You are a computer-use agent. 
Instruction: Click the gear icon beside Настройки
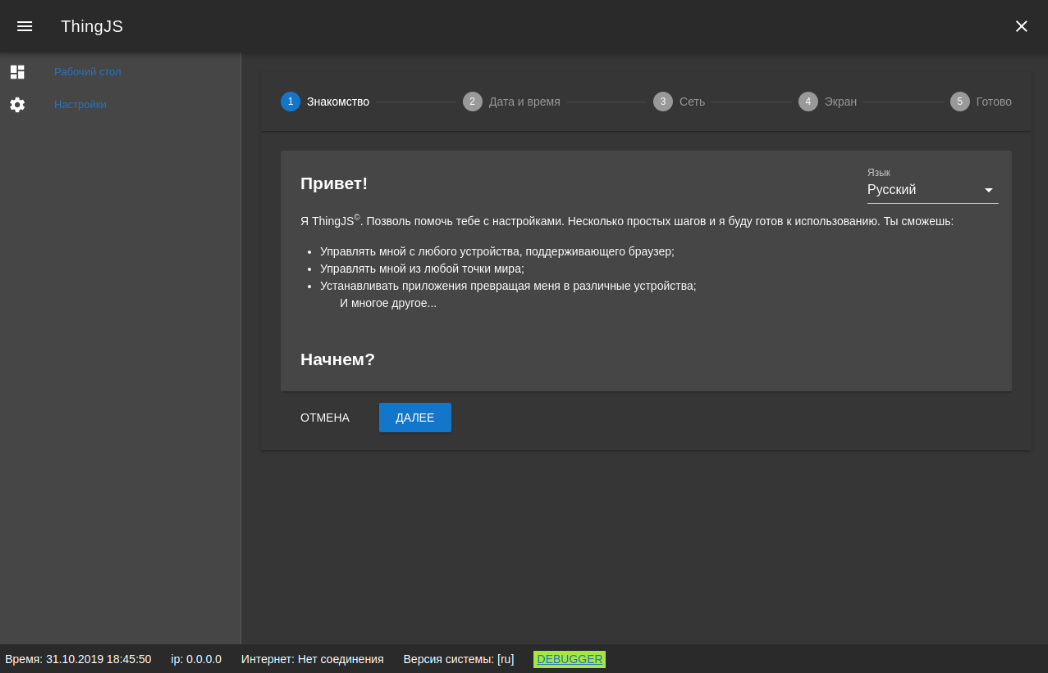pyautogui.click(x=17, y=104)
